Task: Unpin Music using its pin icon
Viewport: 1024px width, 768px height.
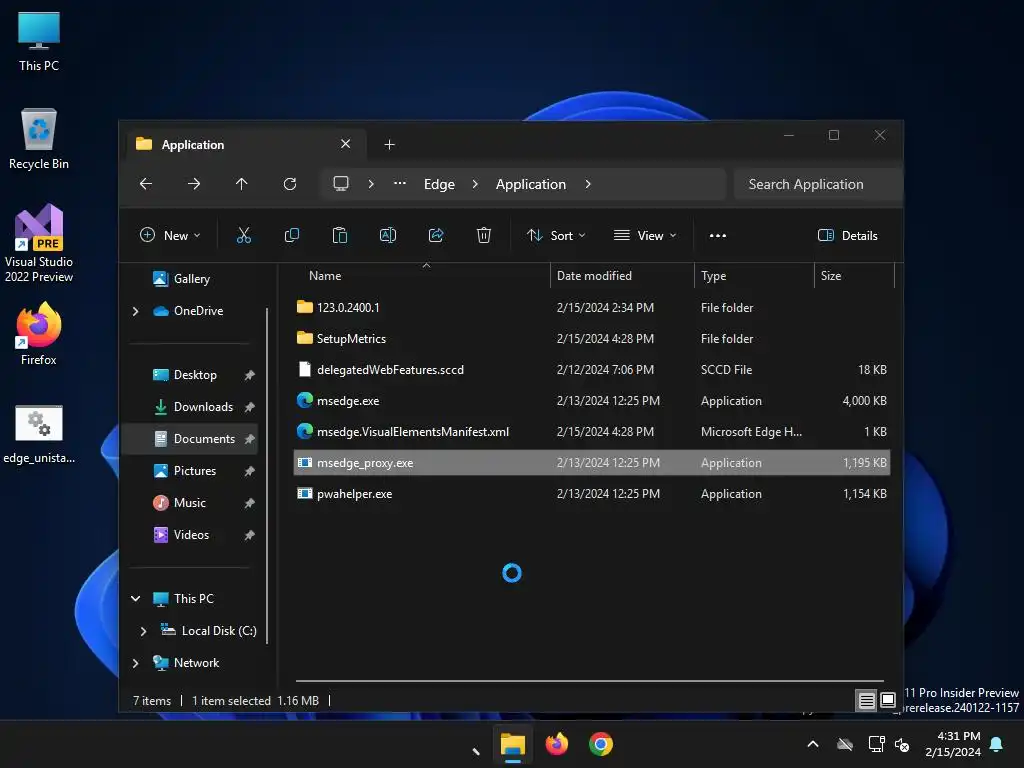Action: [249, 504]
